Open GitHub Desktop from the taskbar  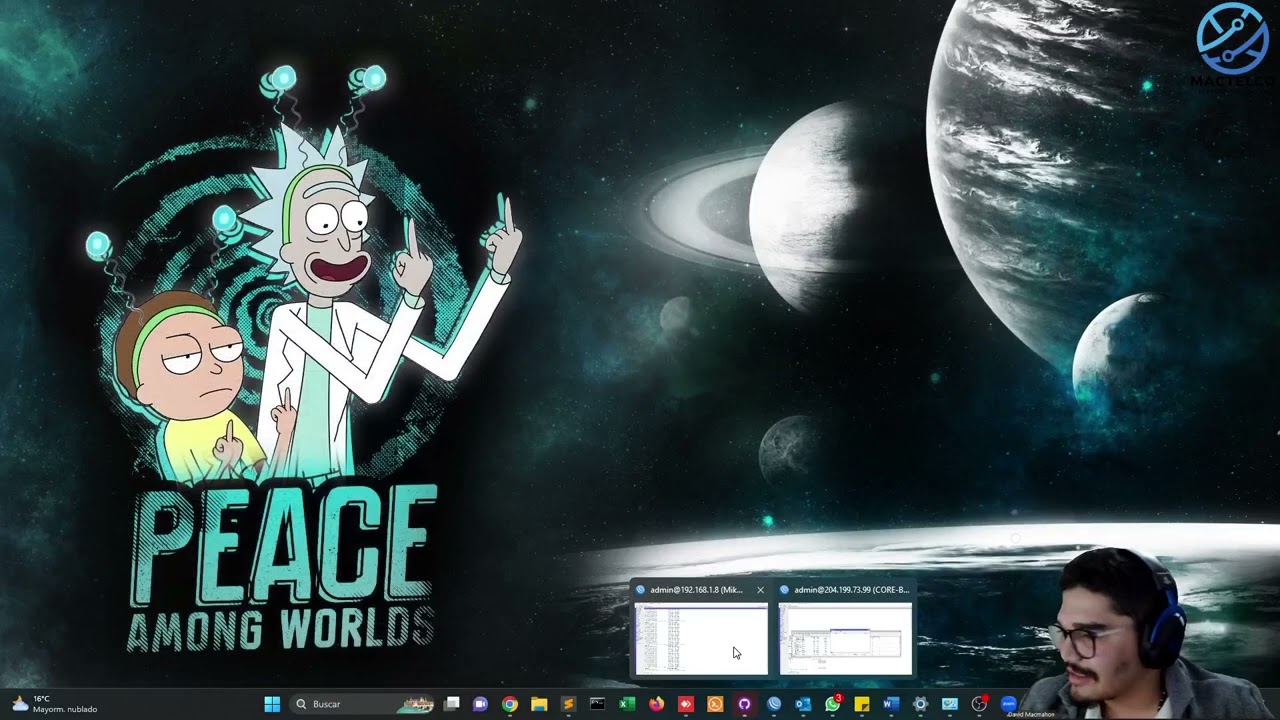(x=744, y=704)
